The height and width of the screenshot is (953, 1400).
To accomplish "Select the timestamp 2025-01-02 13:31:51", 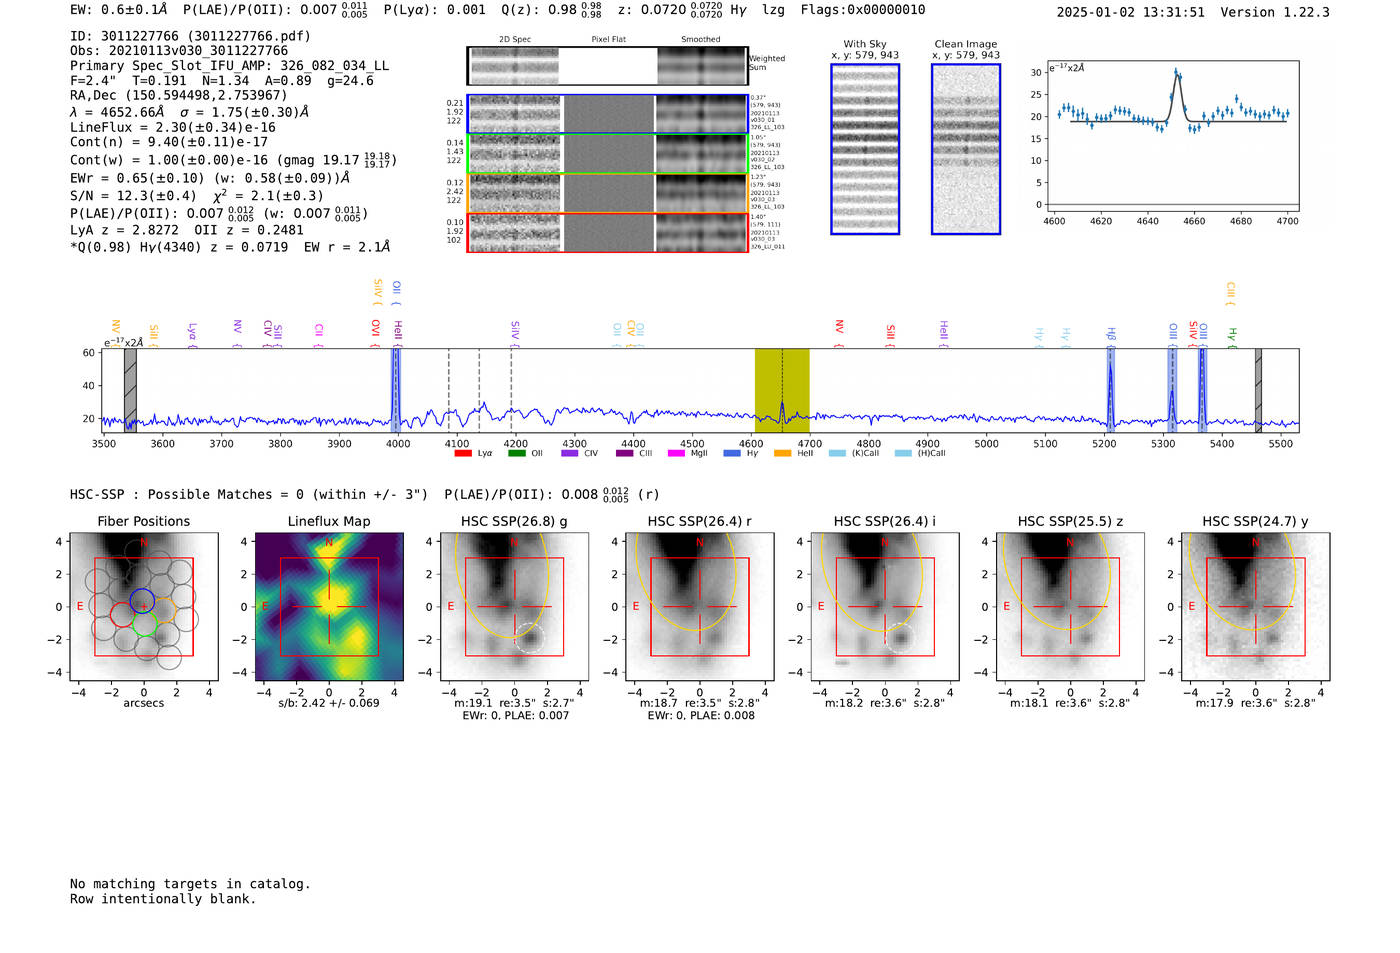I will [1131, 12].
